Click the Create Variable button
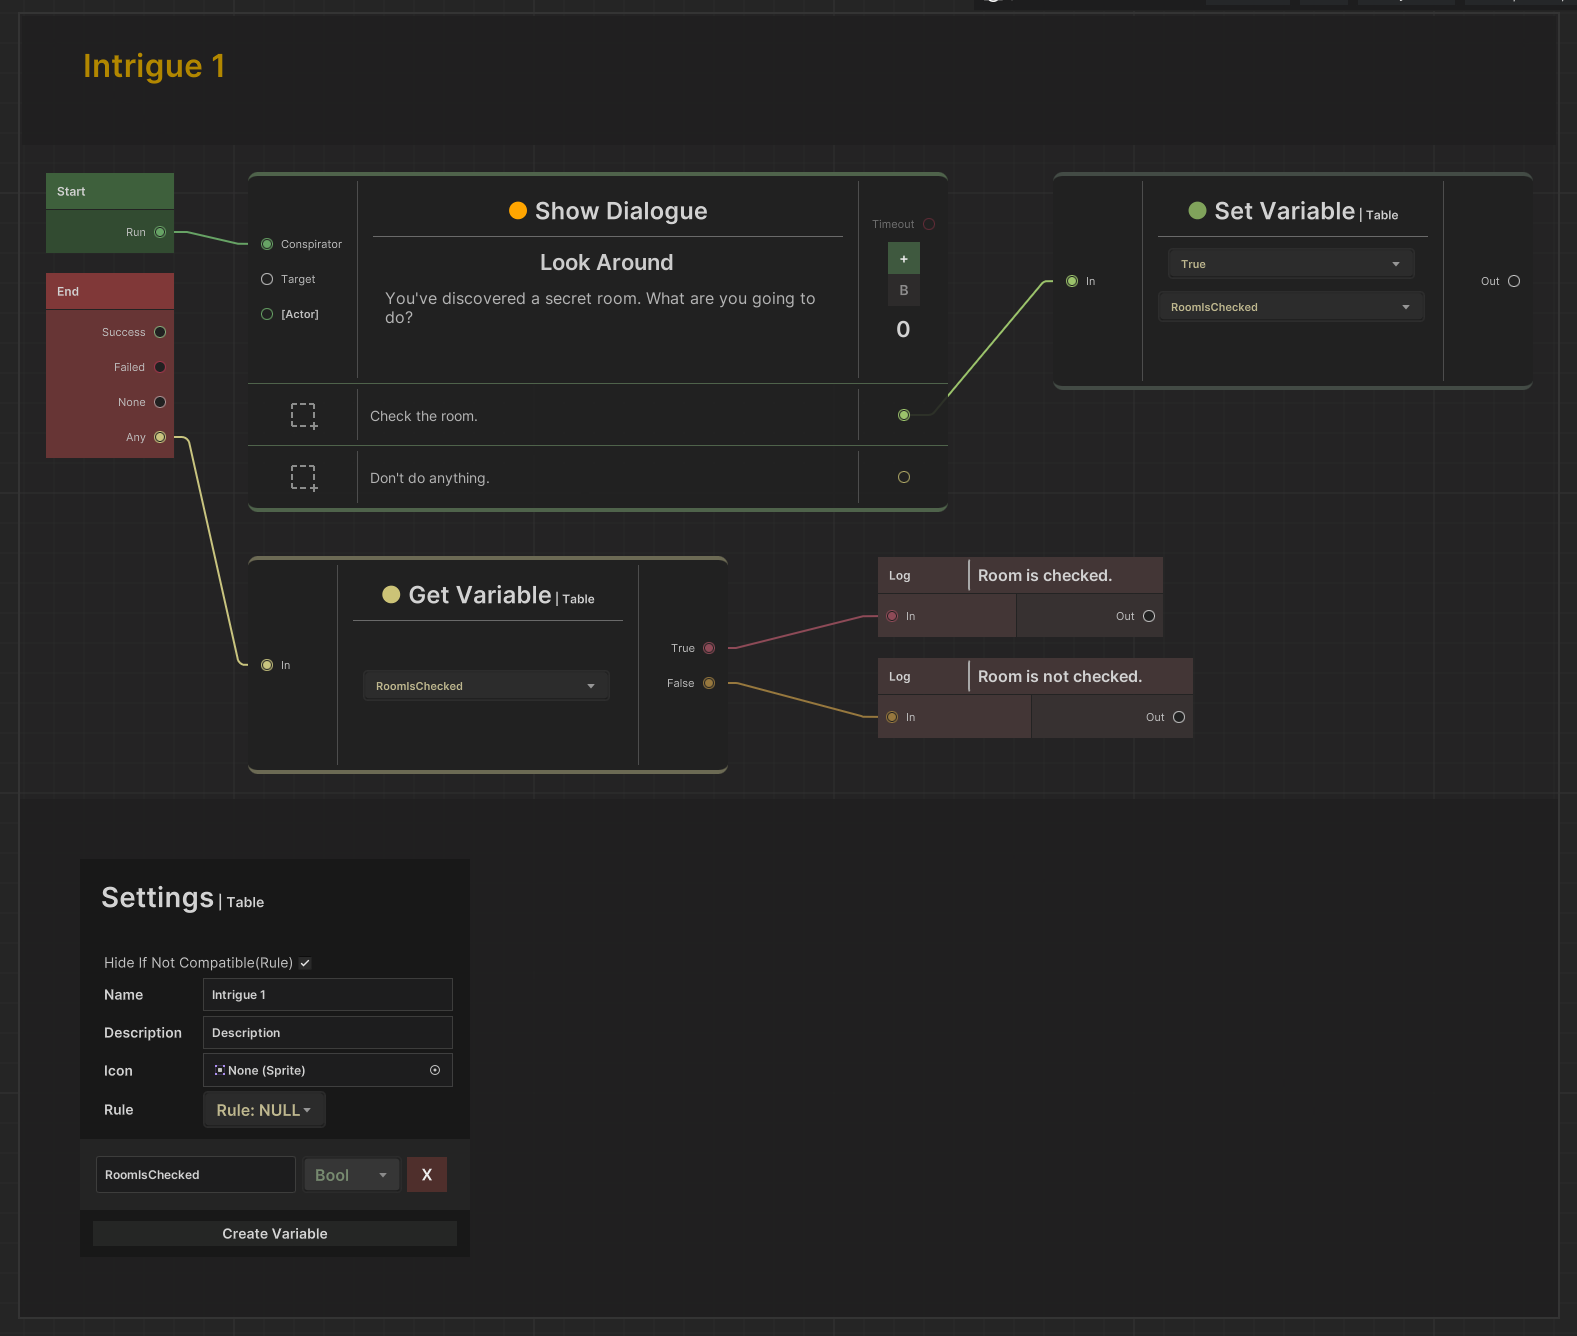The image size is (1577, 1336). pyautogui.click(x=275, y=1234)
